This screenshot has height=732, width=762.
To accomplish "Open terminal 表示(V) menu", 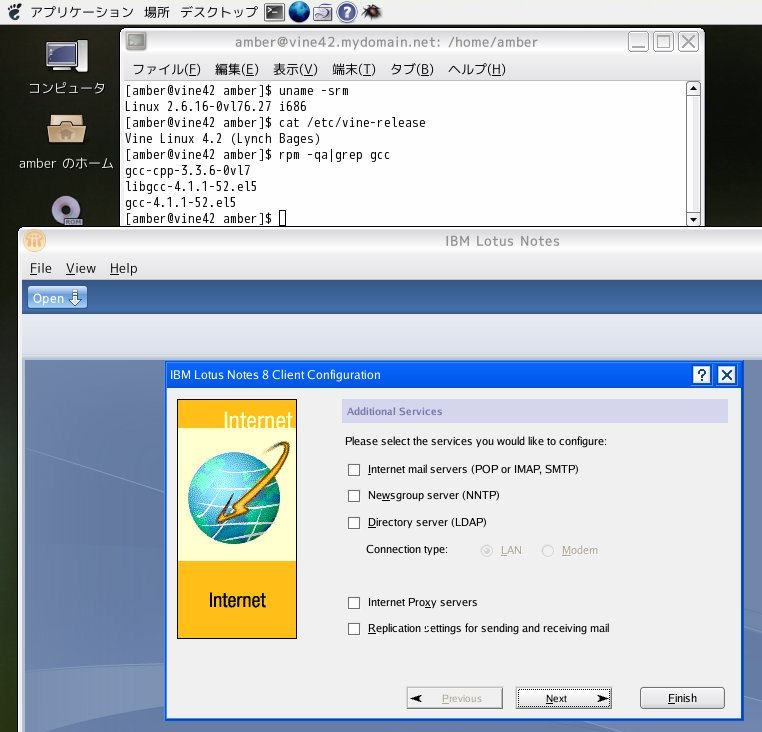I will 295,70.
